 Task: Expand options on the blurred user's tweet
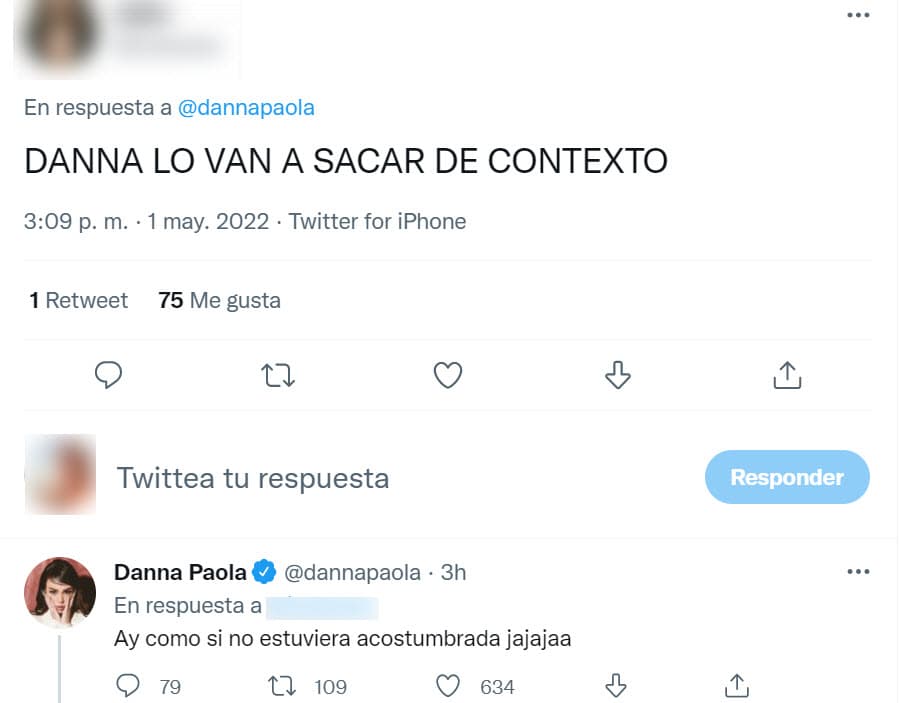click(x=858, y=14)
